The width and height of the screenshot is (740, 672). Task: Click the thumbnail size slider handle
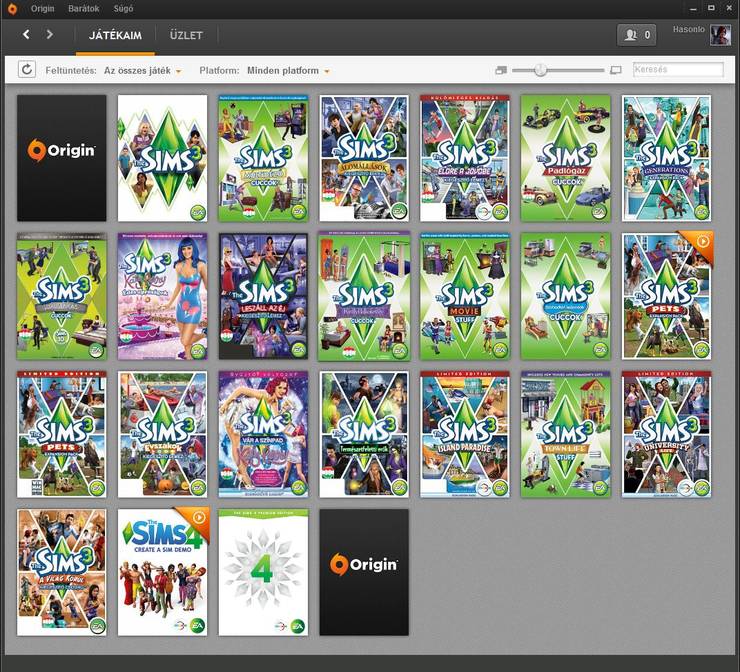(540, 70)
